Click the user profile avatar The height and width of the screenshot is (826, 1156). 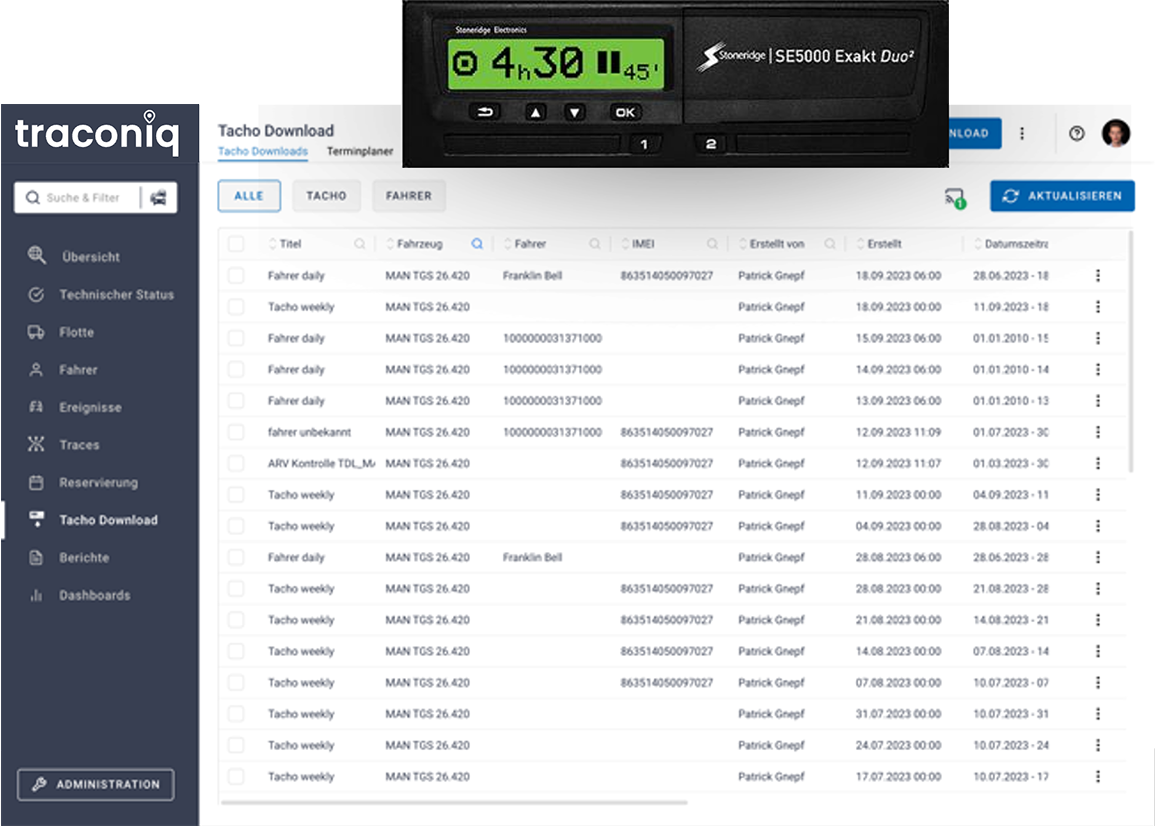[x=1115, y=133]
